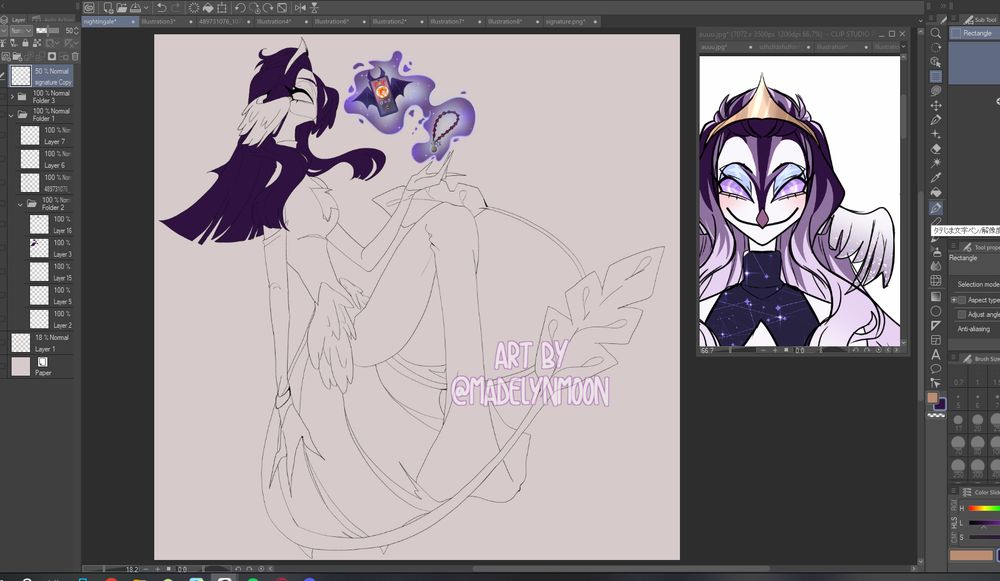The image size is (1000, 581).
Task: Click the Hue (H) color slider
Action: click(x=983, y=508)
